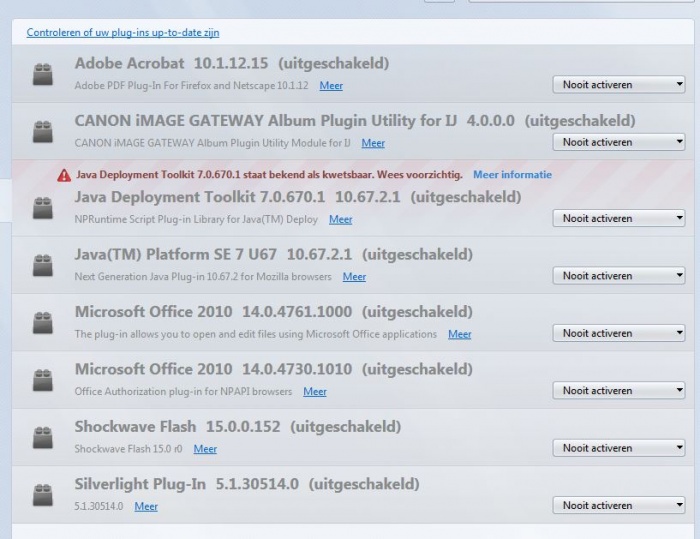The width and height of the screenshot is (700, 539).
Task: Click 'Meer' for Office Authorization plug-in
Action: click(x=315, y=391)
